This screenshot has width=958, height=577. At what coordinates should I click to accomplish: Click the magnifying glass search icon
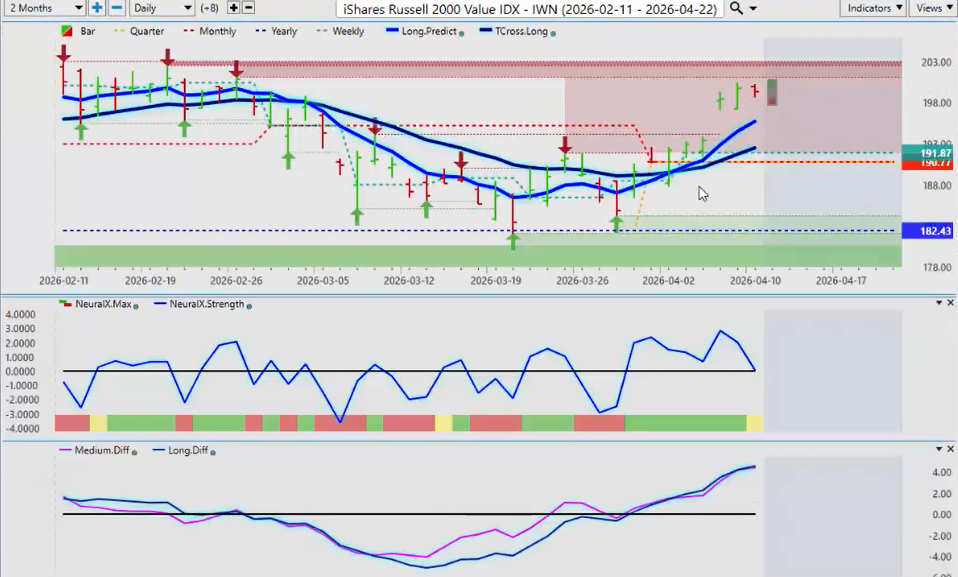(x=736, y=8)
